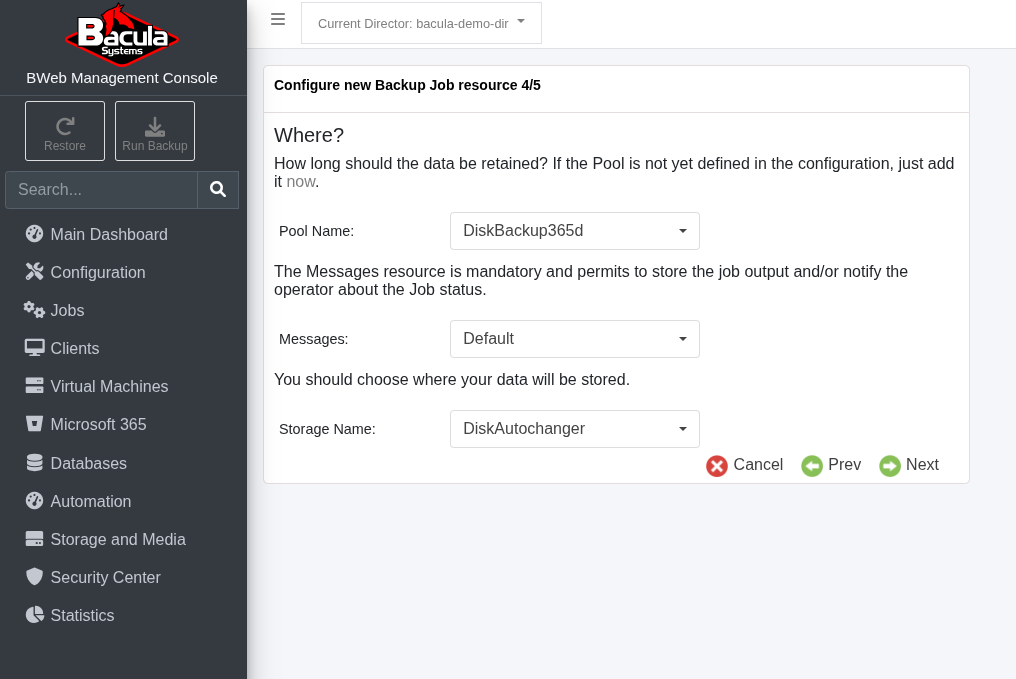Click the Run Backup icon button

[155, 131]
